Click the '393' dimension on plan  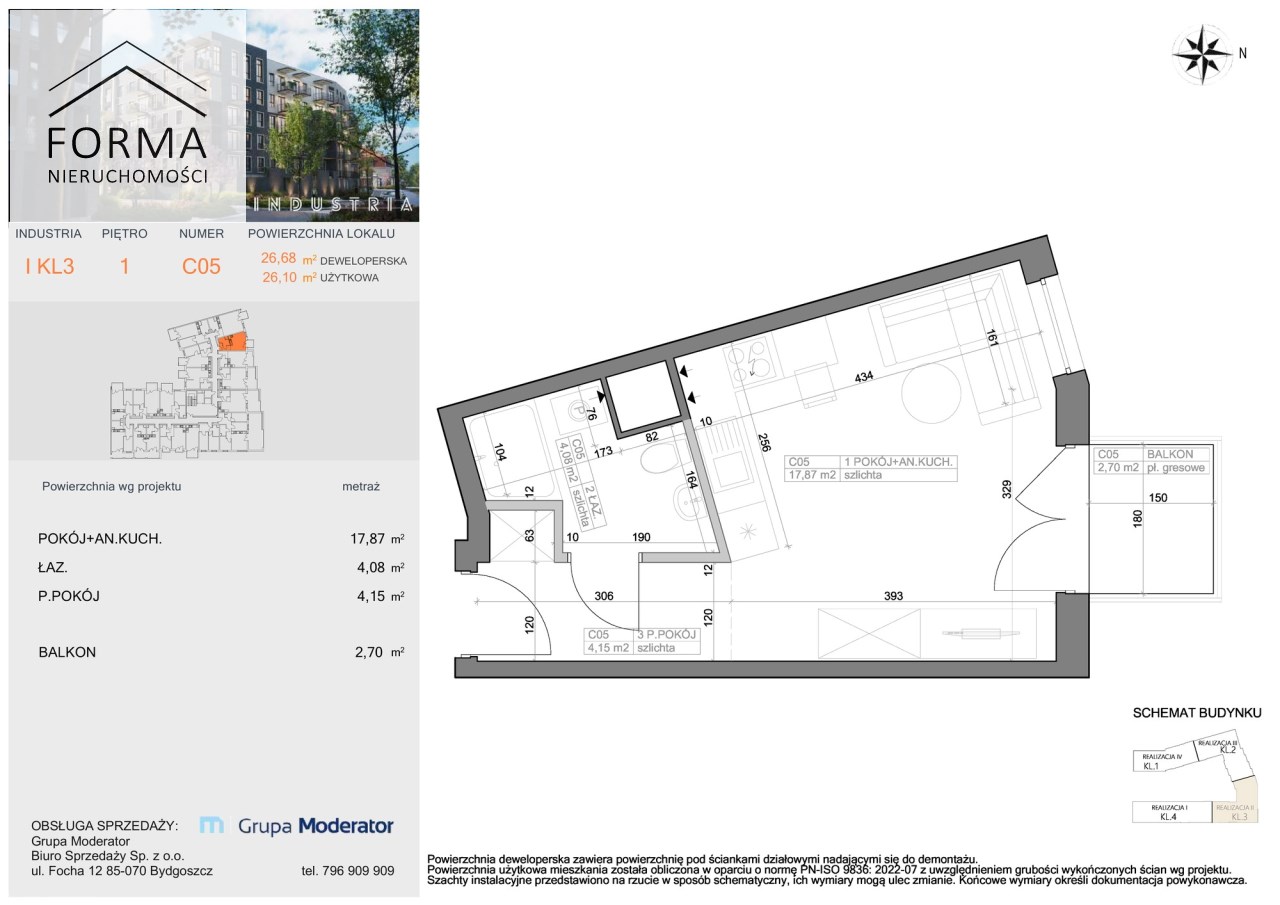pos(893,596)
